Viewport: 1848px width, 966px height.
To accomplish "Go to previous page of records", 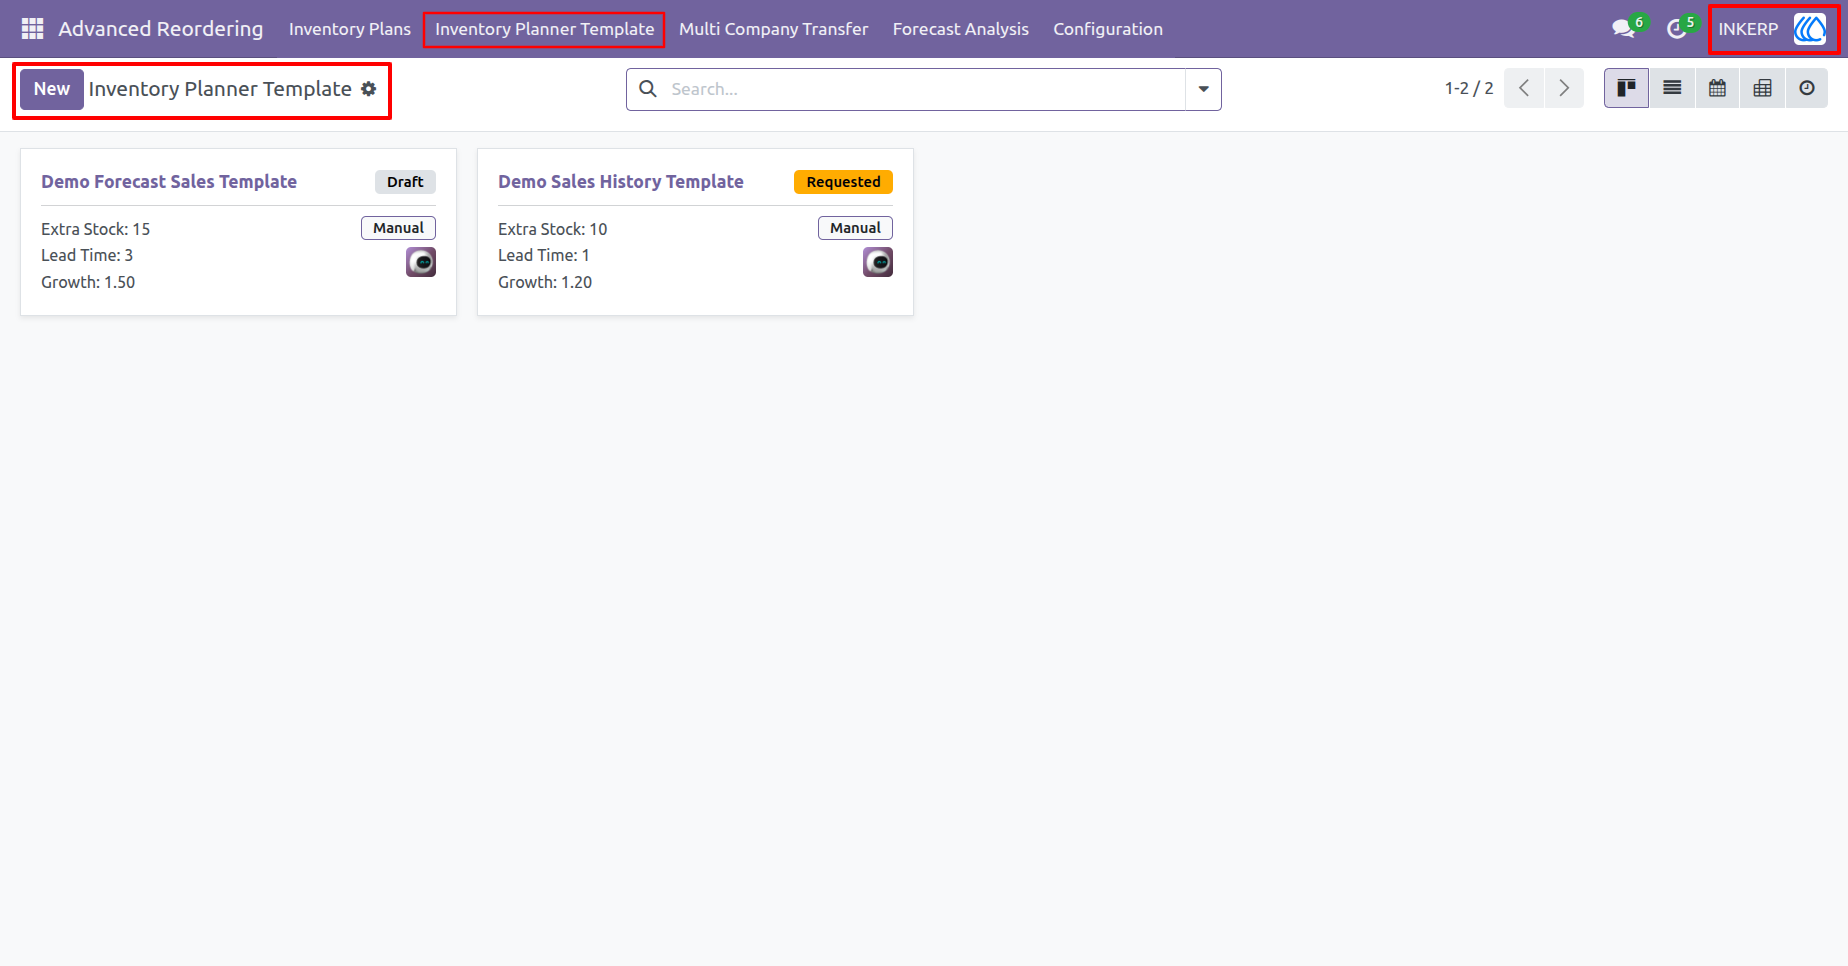I will 1524,89.
